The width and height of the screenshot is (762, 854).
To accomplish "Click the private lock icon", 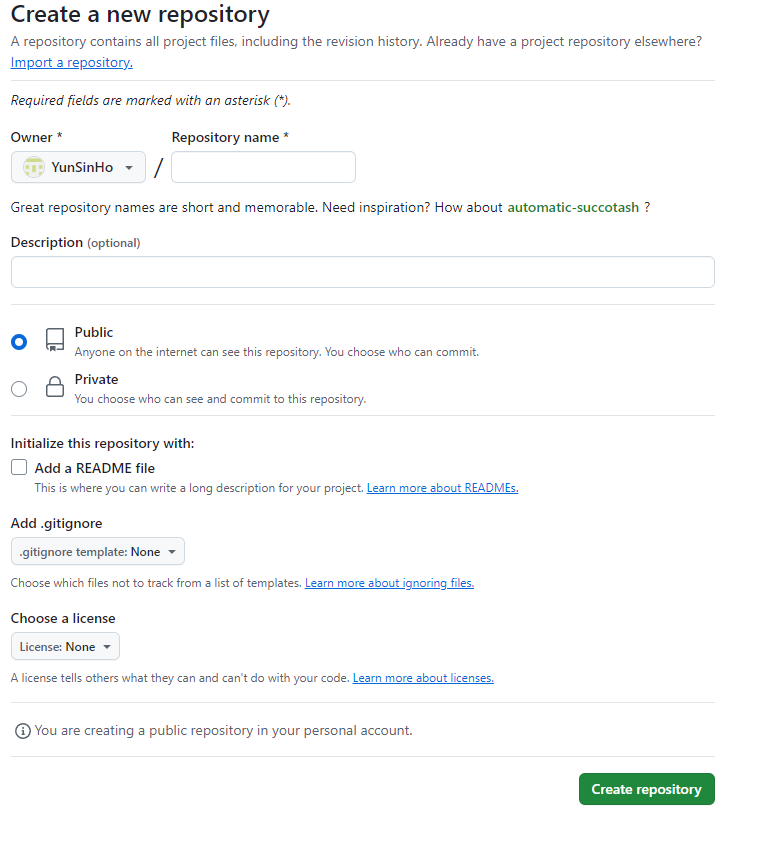I will click(x=55, y=387).
